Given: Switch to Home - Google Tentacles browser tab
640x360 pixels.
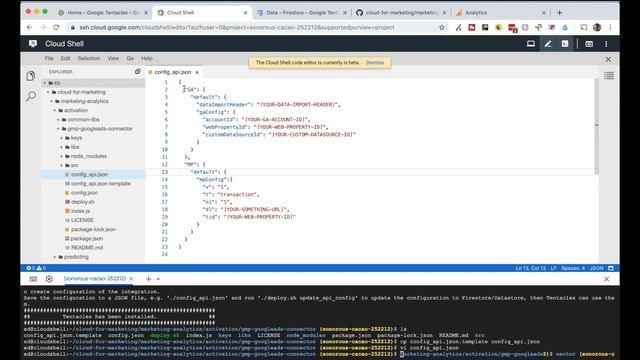Looking at the screenshot, I should coord(103,13).
